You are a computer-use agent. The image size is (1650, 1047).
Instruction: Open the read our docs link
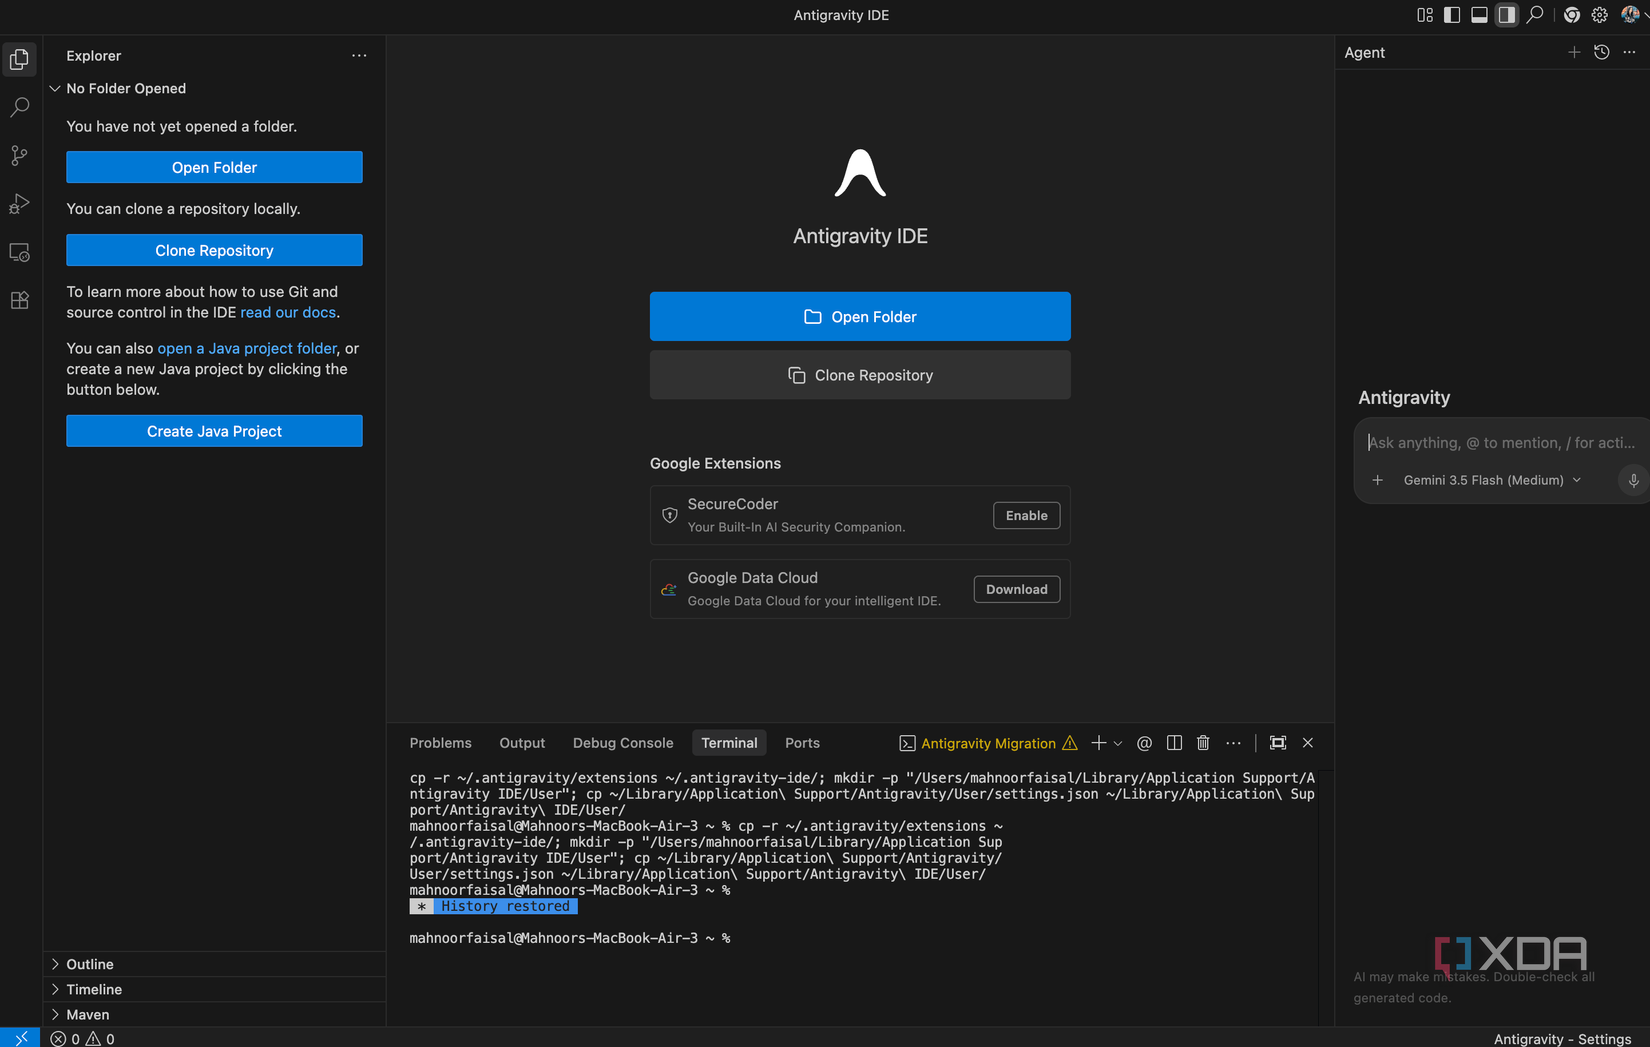[x=288, y=312]
